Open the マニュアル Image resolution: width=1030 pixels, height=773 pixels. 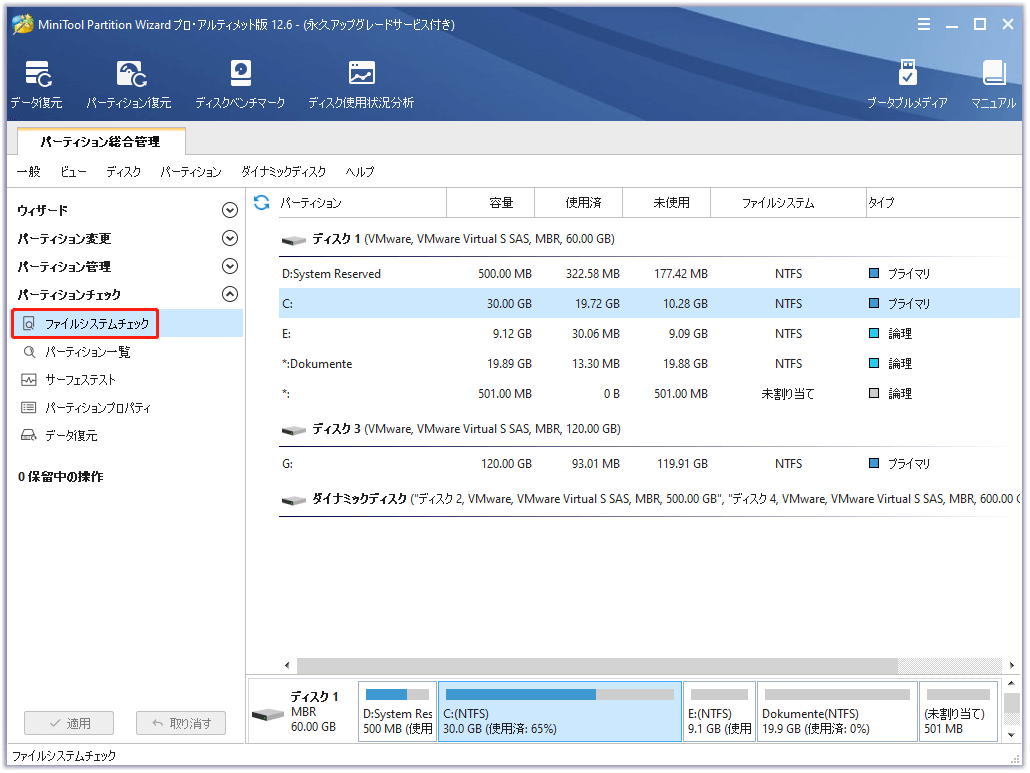(993, 84)
